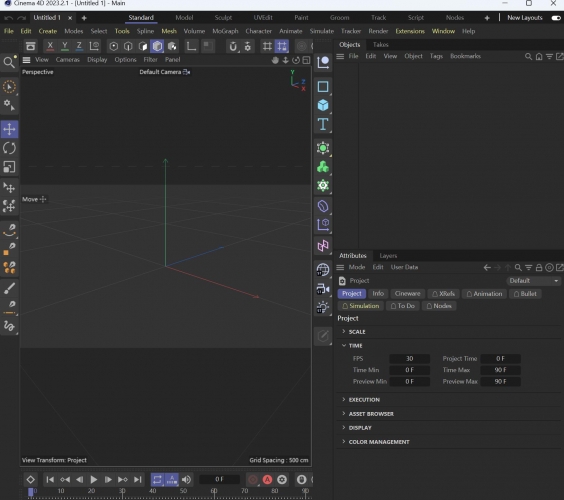This screenshot has height=500, width=564.
Task: Switch to the Layers tab
Action: coord(388,256)
